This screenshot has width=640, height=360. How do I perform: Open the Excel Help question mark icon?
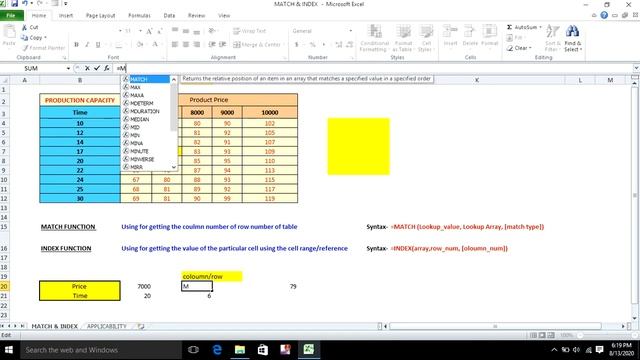click(604, 15)
